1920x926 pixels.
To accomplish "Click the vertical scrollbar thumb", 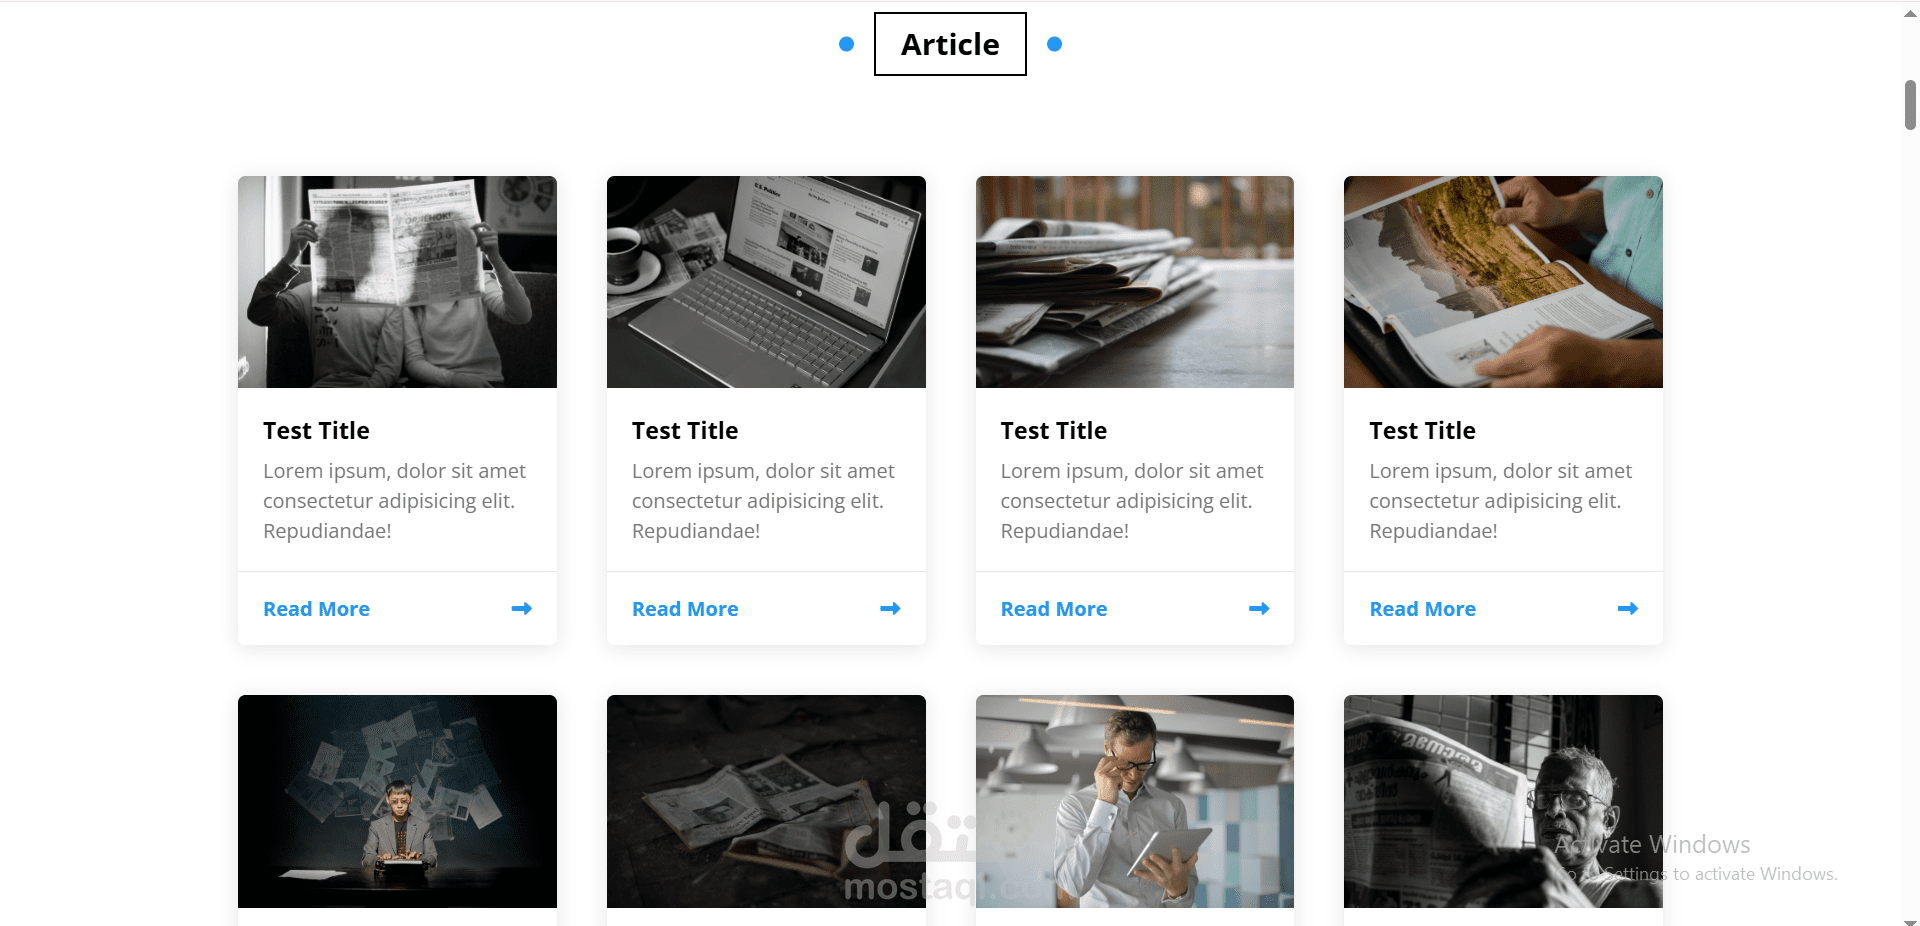I will pyautogui.click(x=1910, y=105).
